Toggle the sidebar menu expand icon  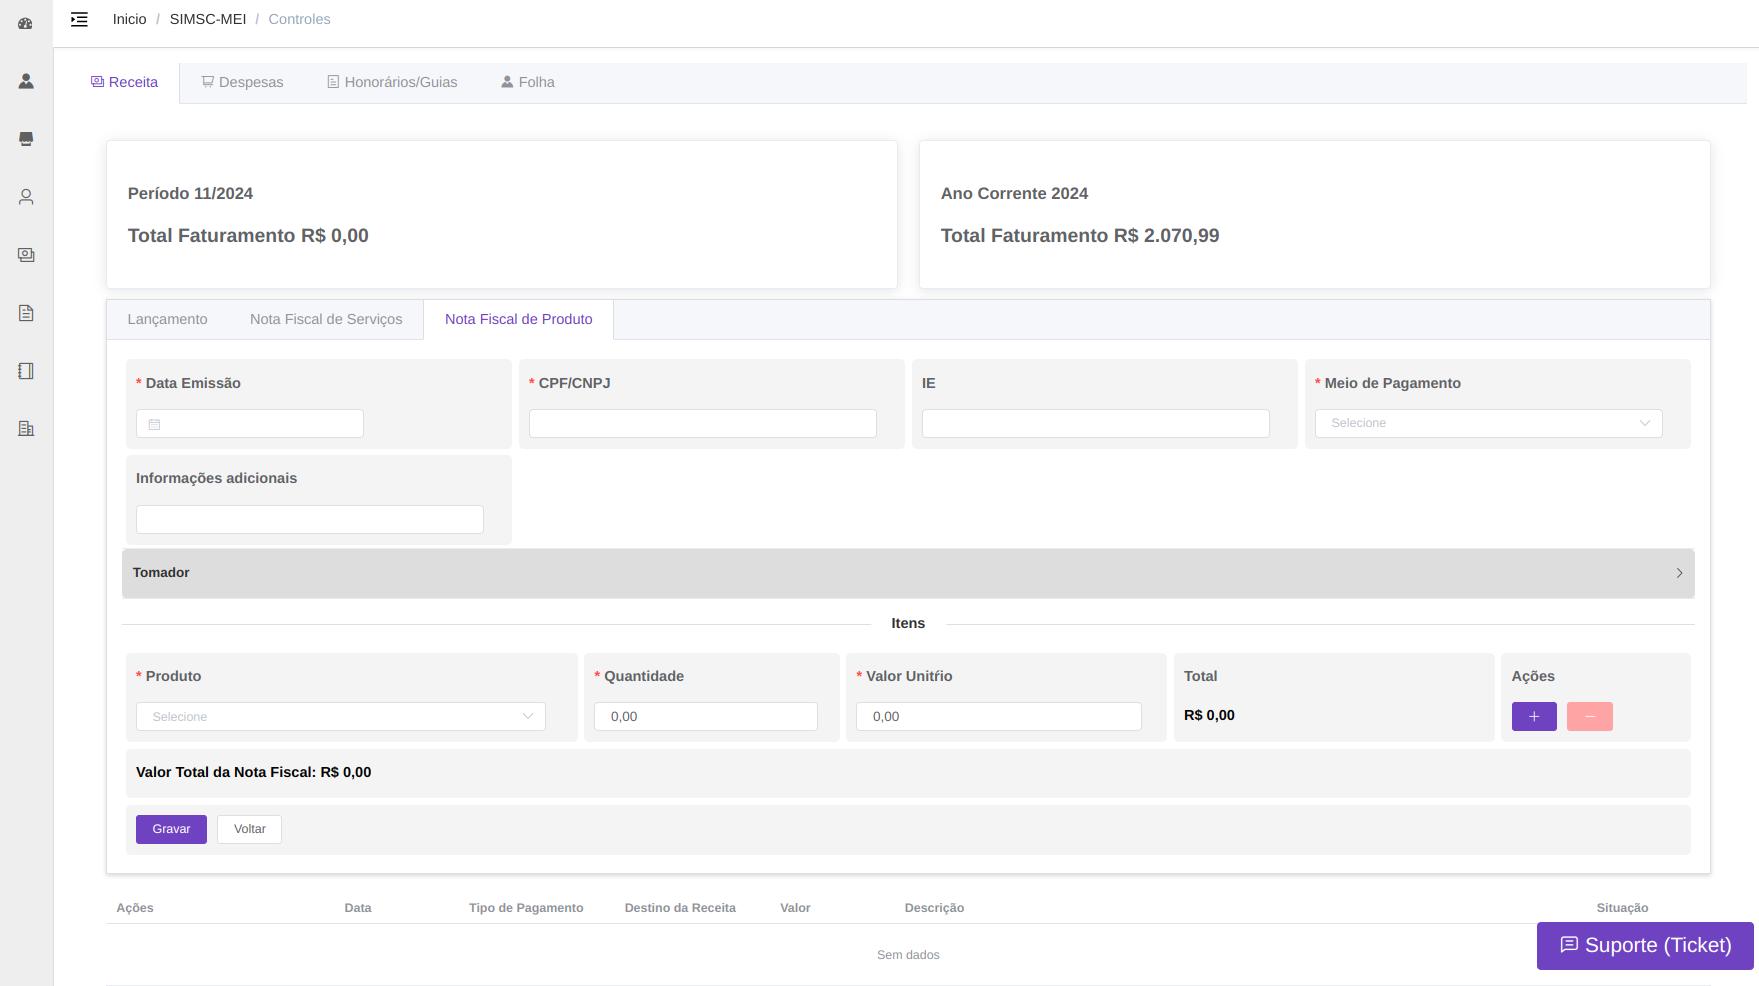pyautogui.click(x=79, y=19)
